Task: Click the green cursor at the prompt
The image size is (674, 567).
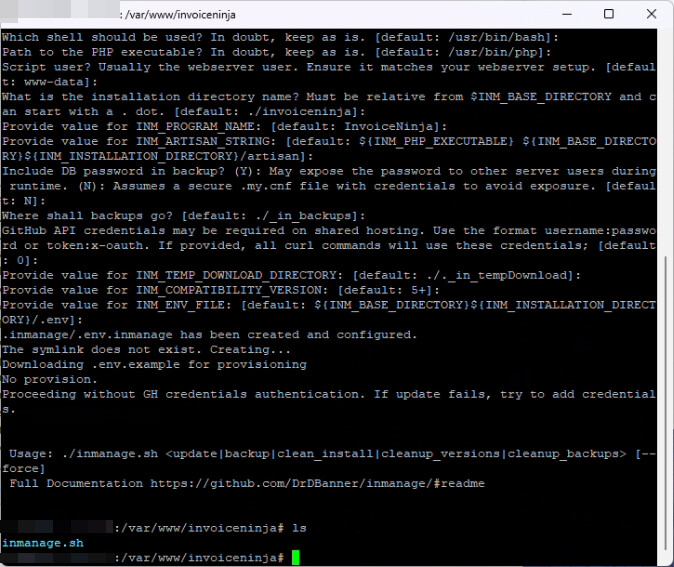Action: point(296,558)
